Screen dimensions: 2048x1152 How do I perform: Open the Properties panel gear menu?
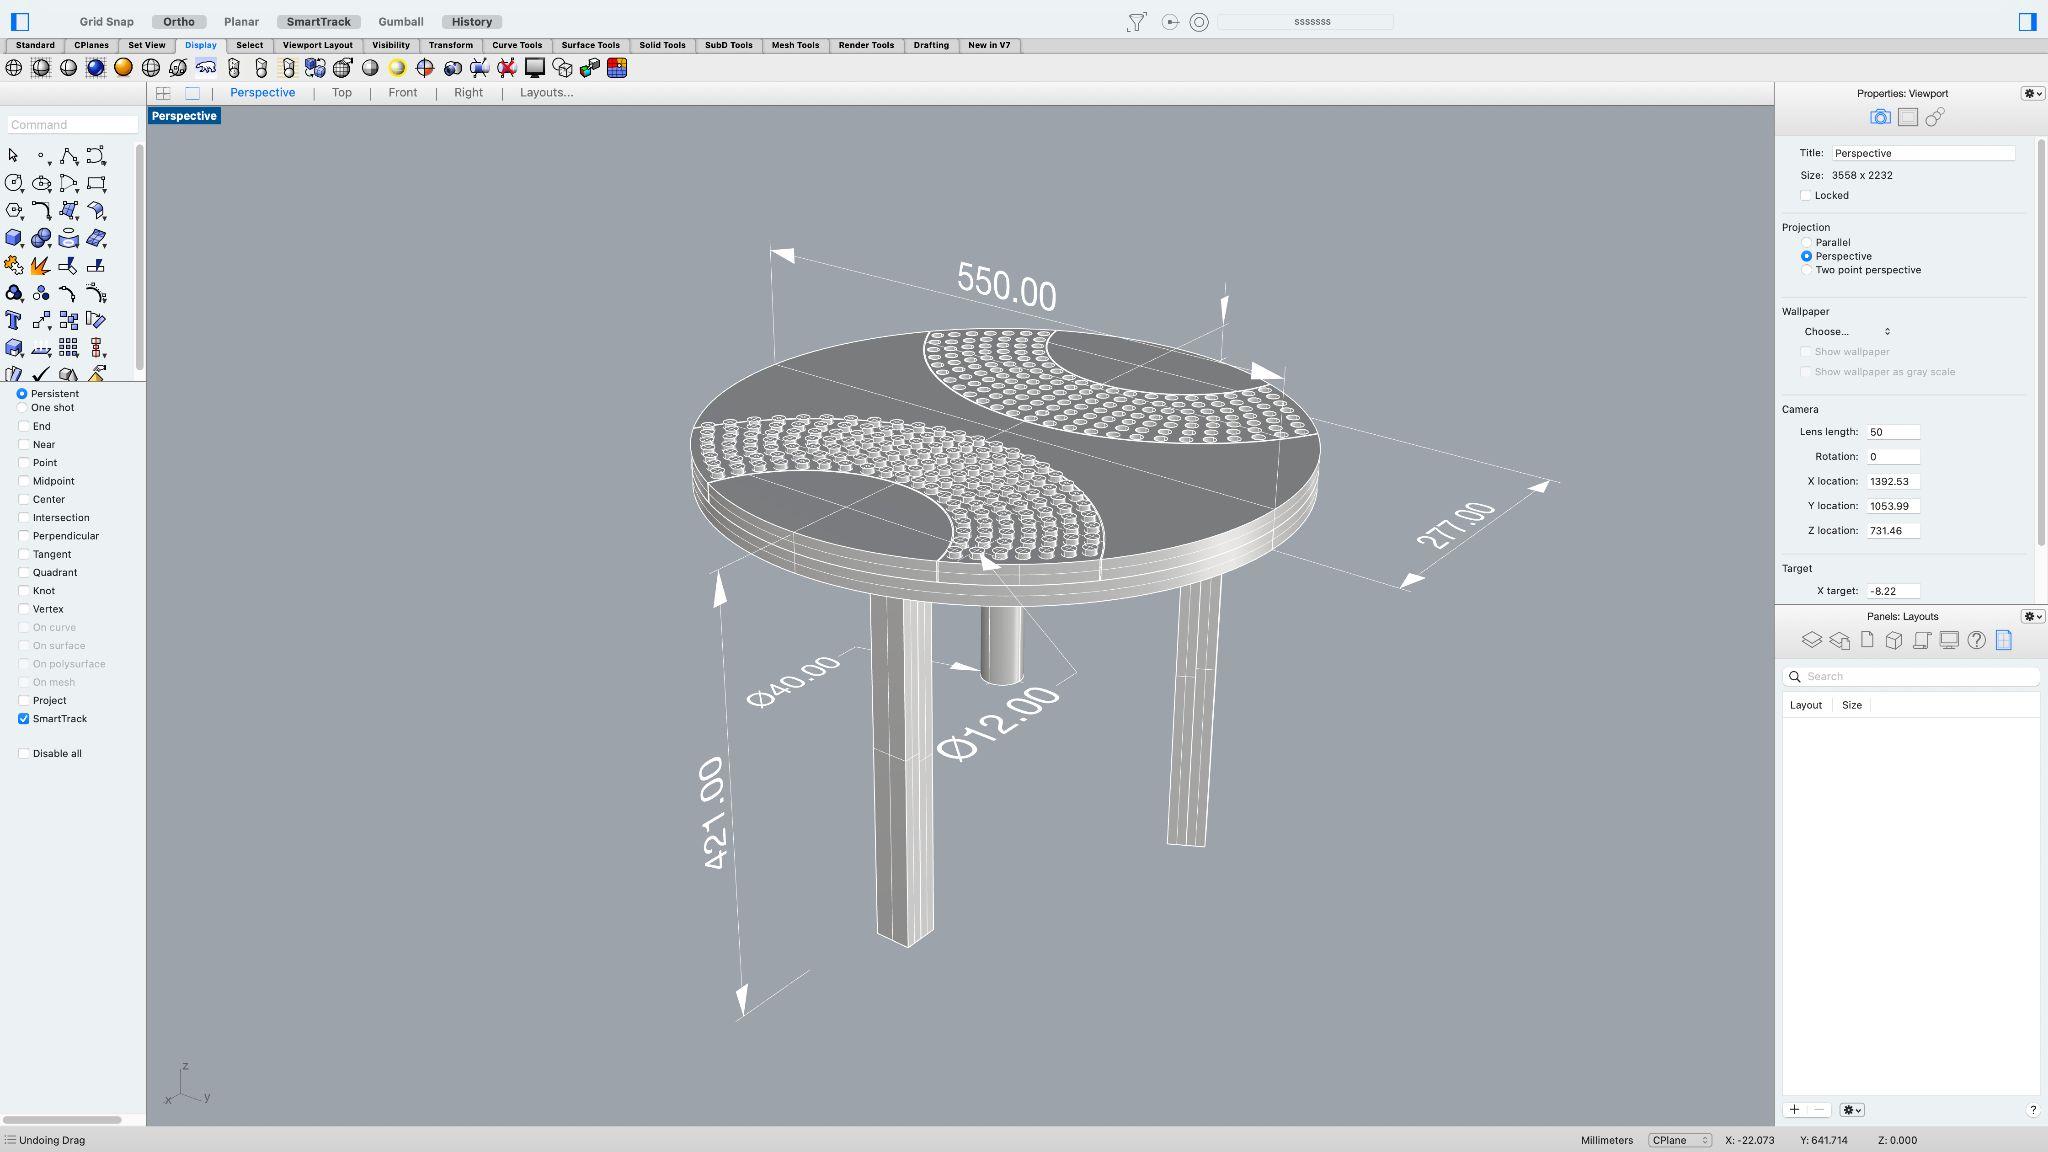coord(2032,93)
